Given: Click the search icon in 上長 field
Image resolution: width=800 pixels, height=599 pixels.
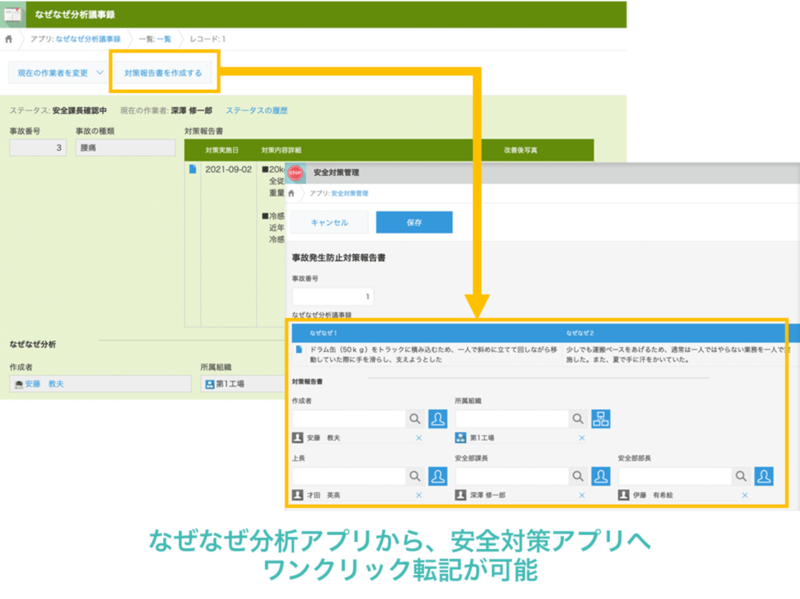Looking at the screenshot, I should coord(415,476).
